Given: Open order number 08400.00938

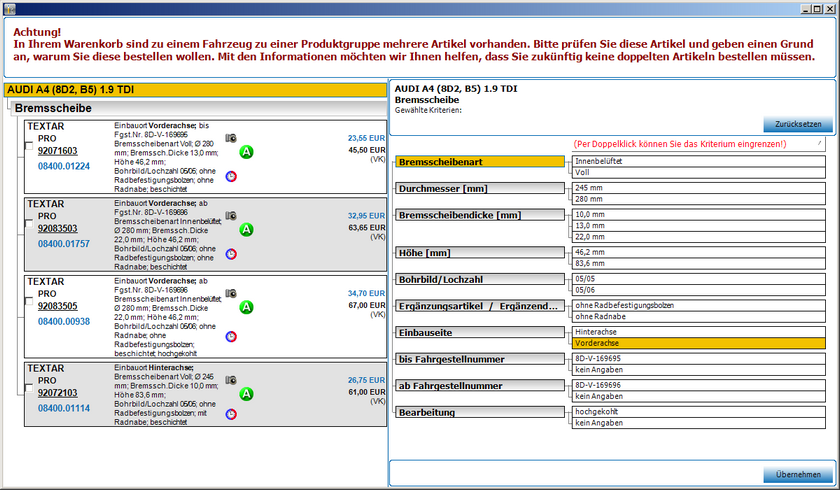Looking at the screenshot, I should [64, 322].
